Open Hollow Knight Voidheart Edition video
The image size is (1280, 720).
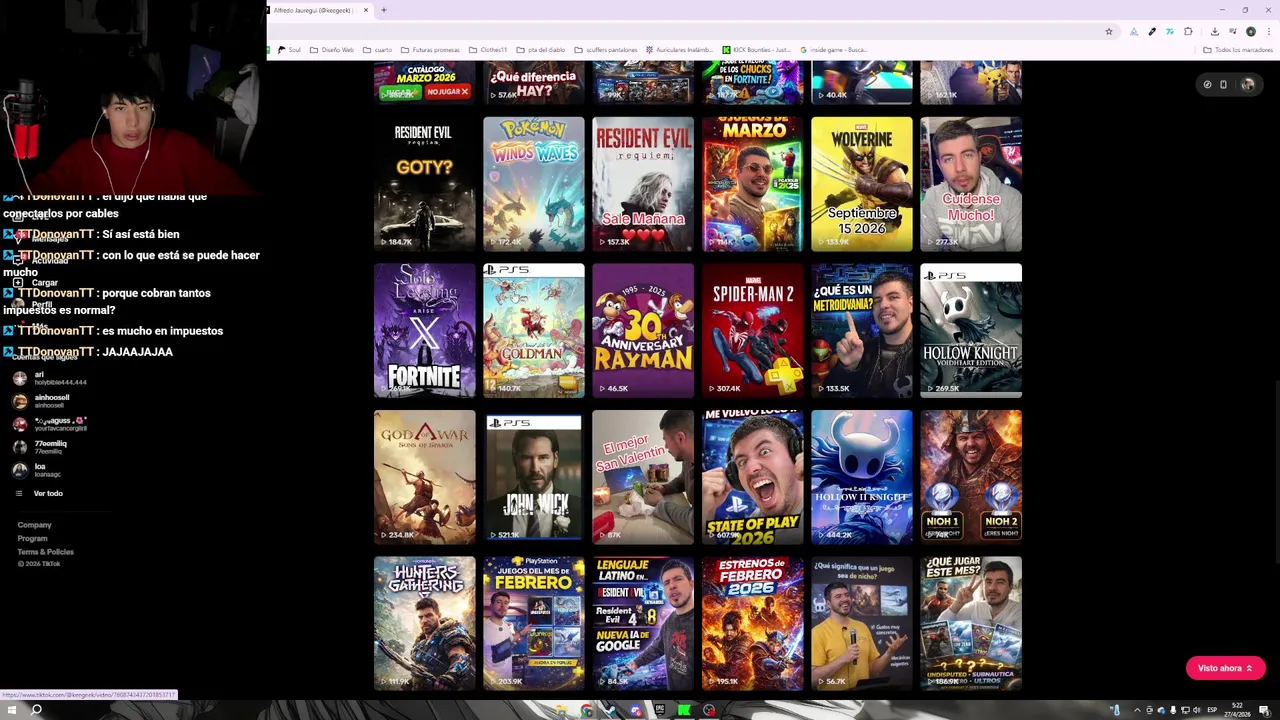(x=971, y=330)
